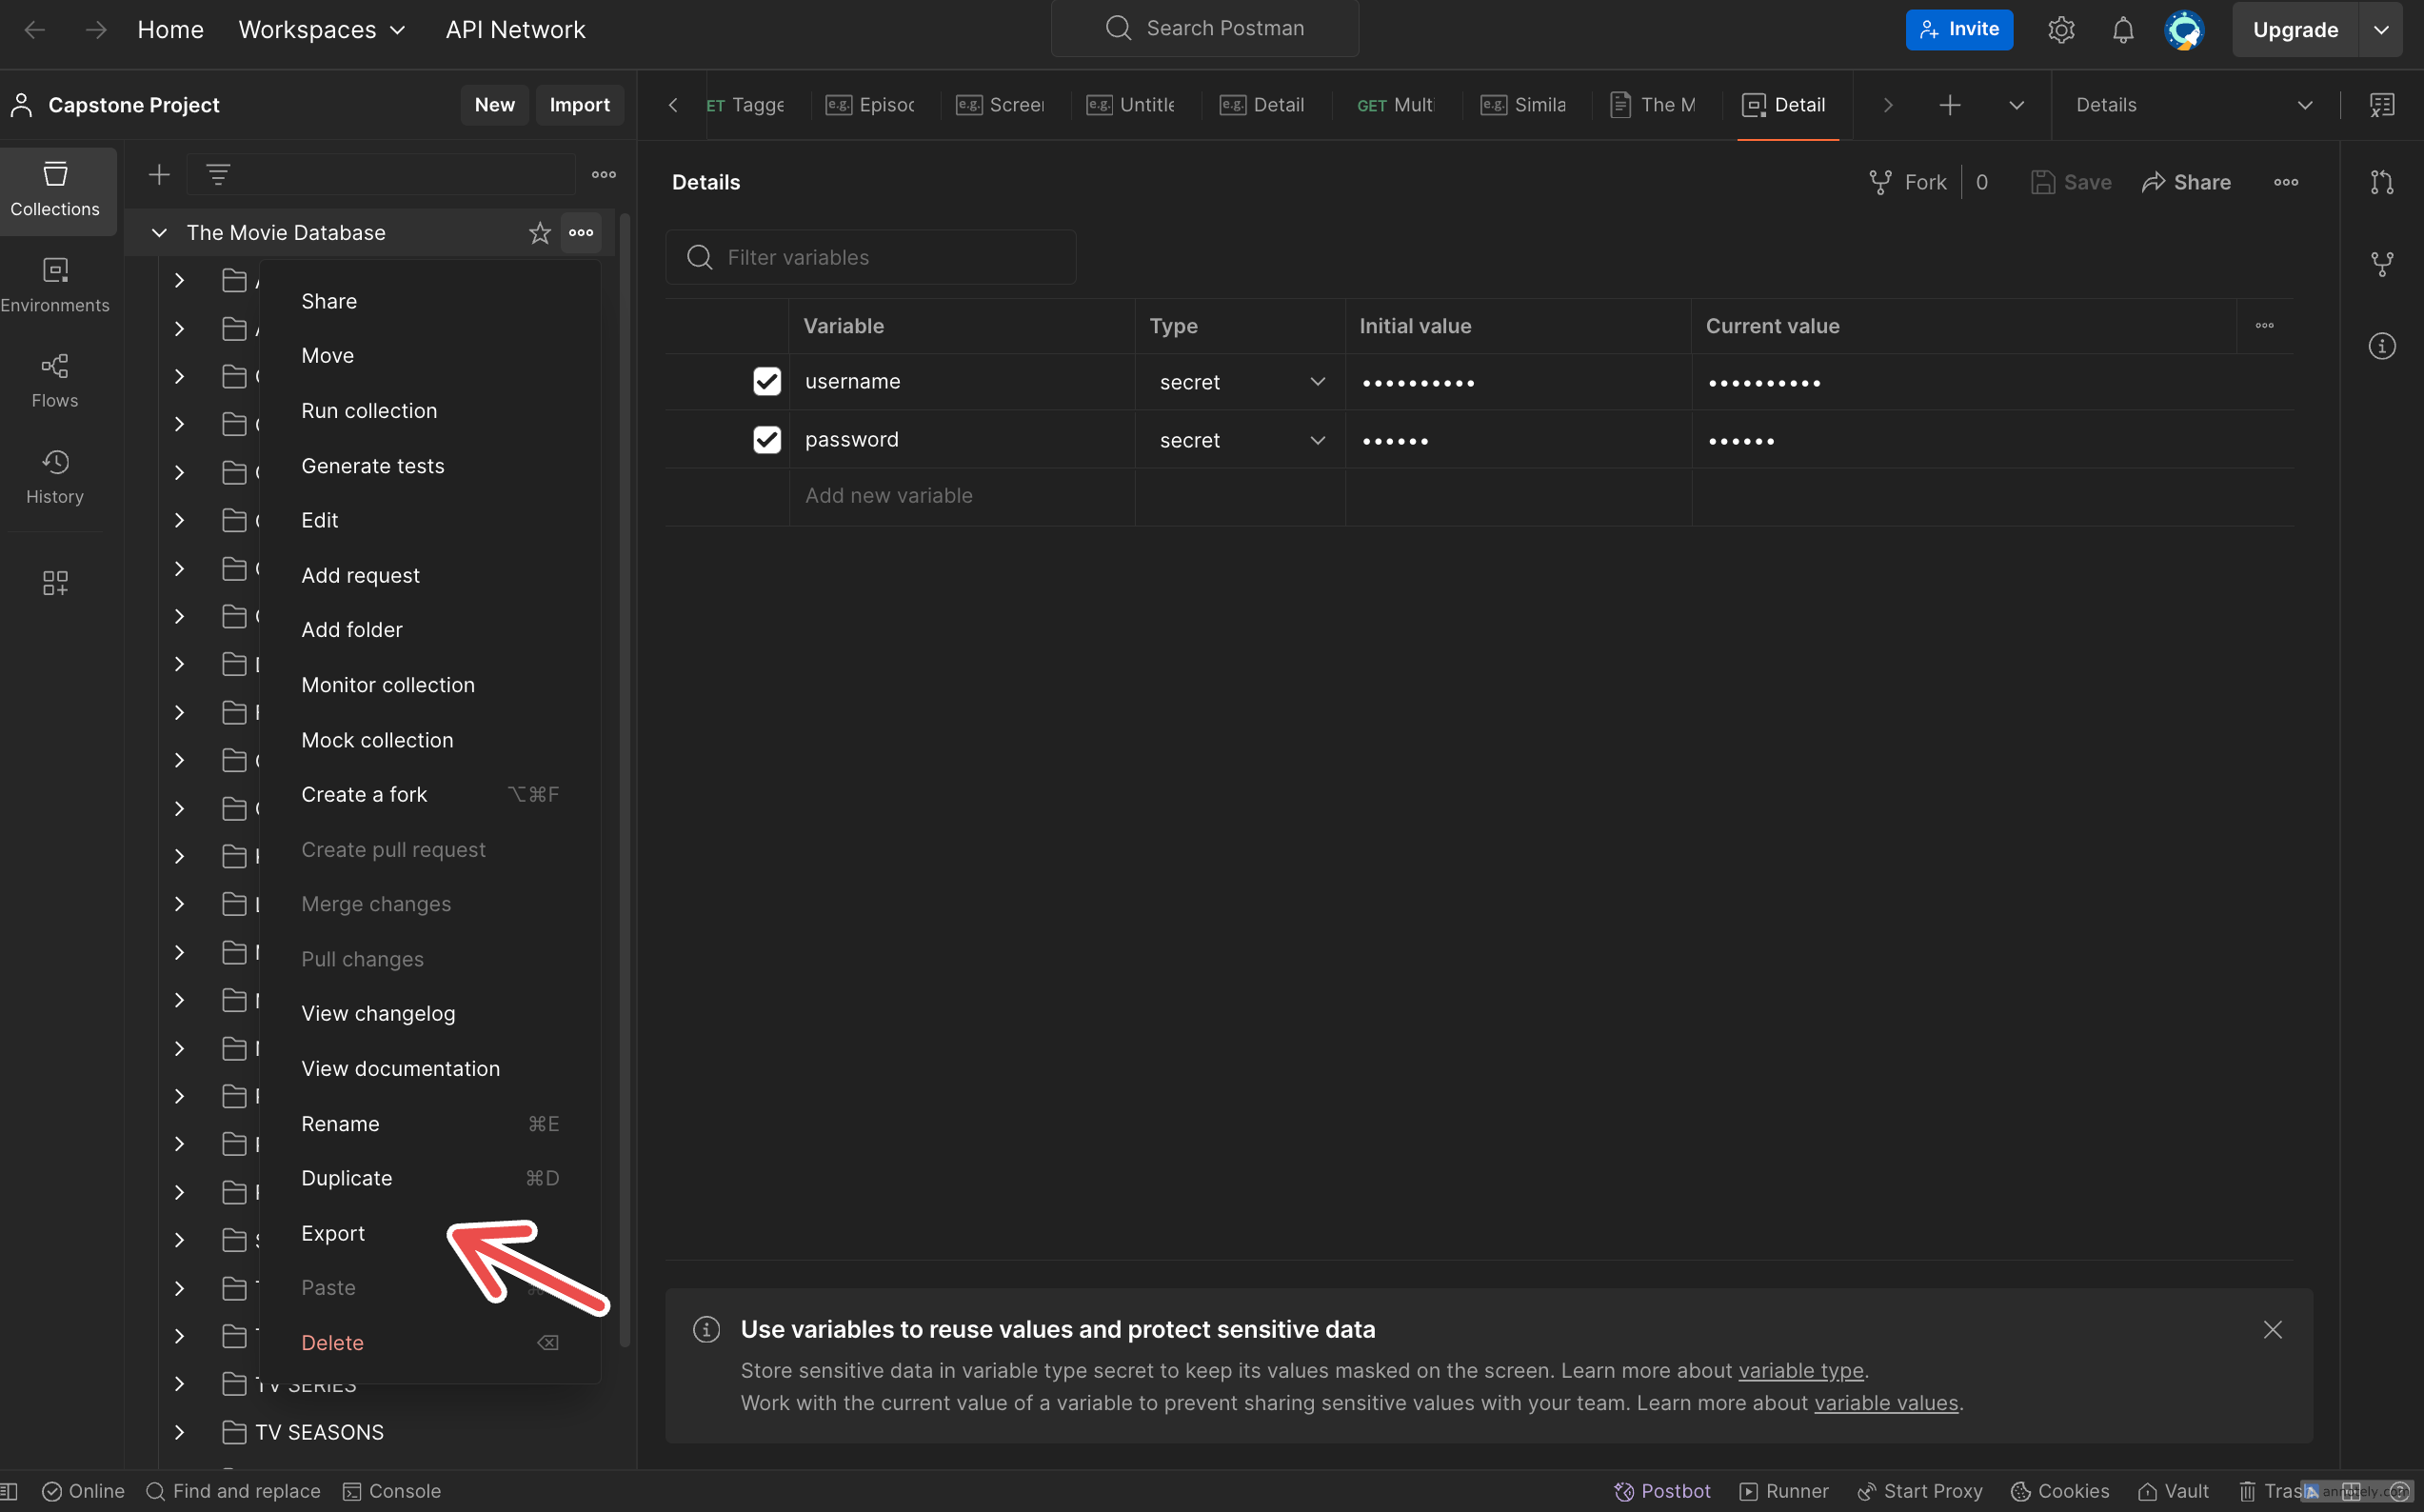Click the Filter variables input
This screenshot has width=2424, height=1512.
(x=870, y=258)
